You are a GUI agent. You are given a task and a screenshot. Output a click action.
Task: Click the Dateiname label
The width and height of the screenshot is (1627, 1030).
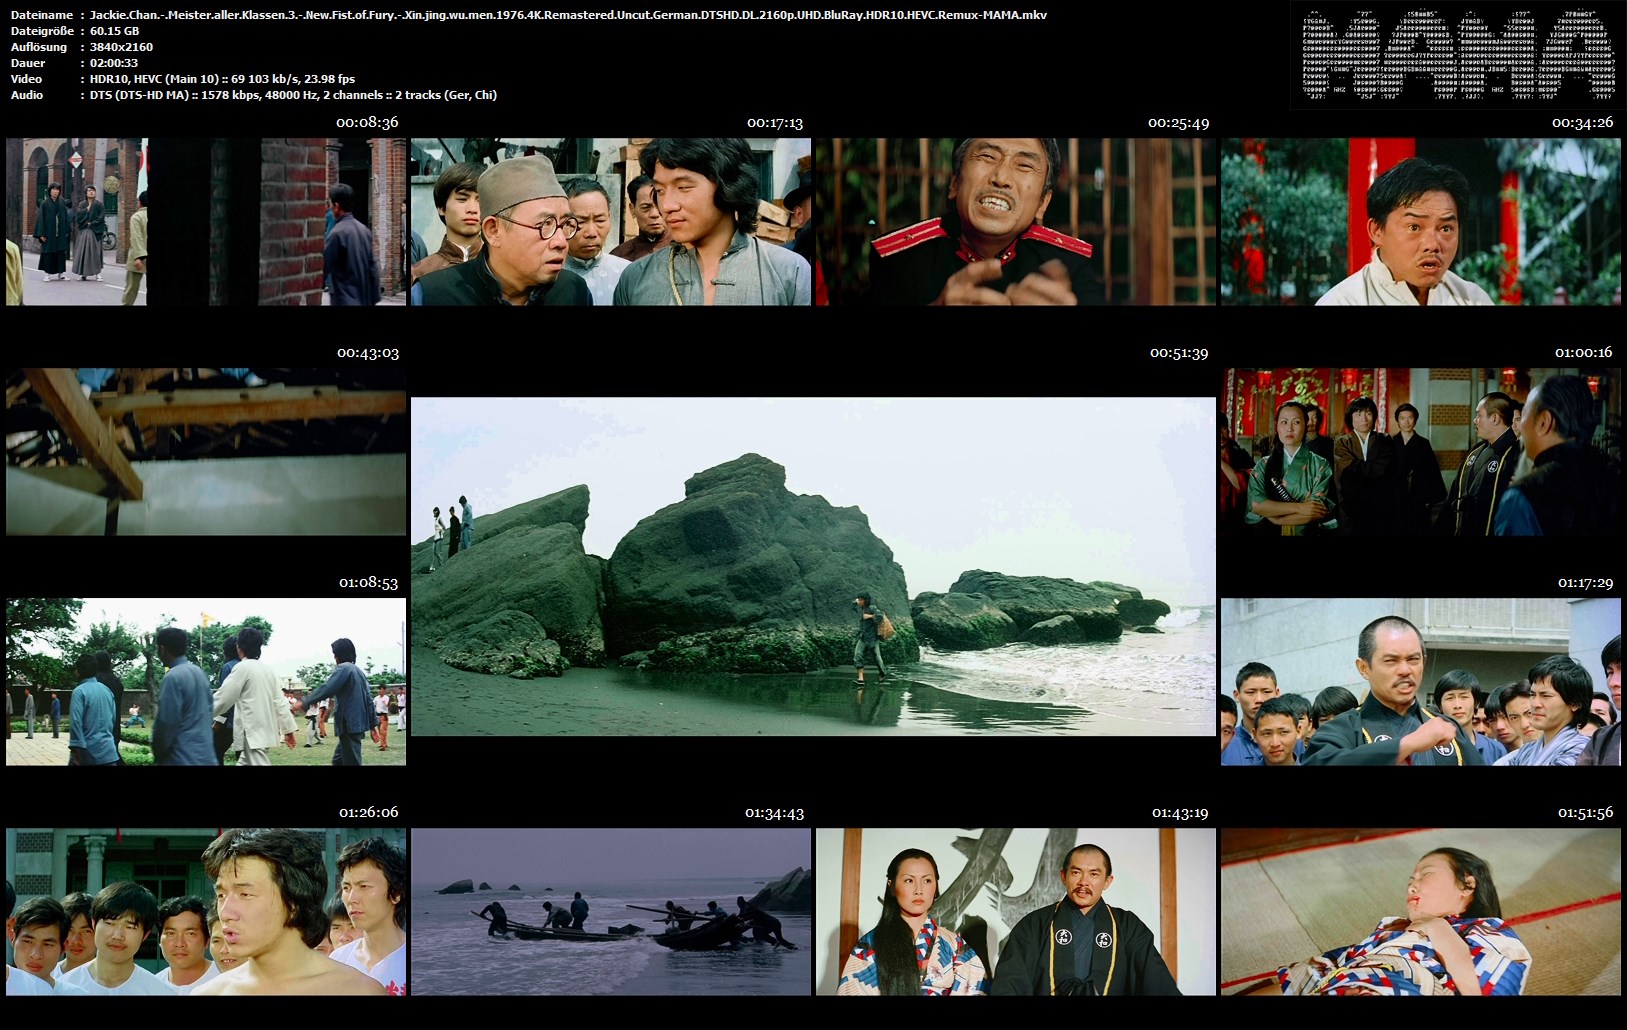(41, 15)
